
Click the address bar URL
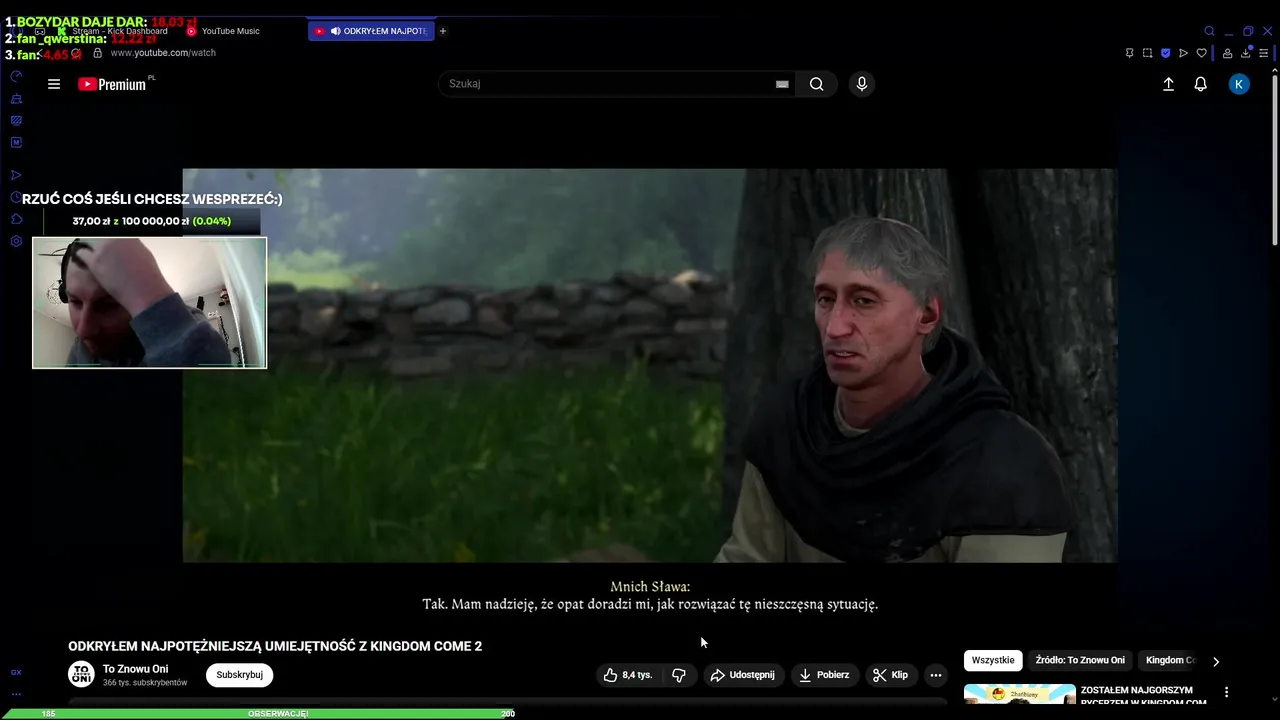pos(163,53)
